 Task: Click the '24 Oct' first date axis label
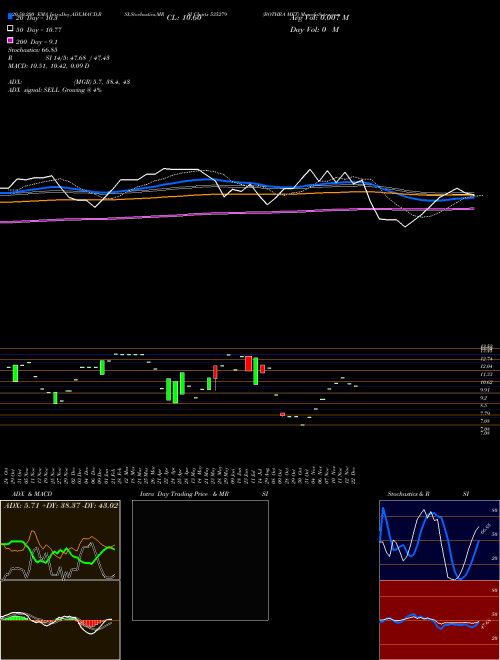click(7, 476)
